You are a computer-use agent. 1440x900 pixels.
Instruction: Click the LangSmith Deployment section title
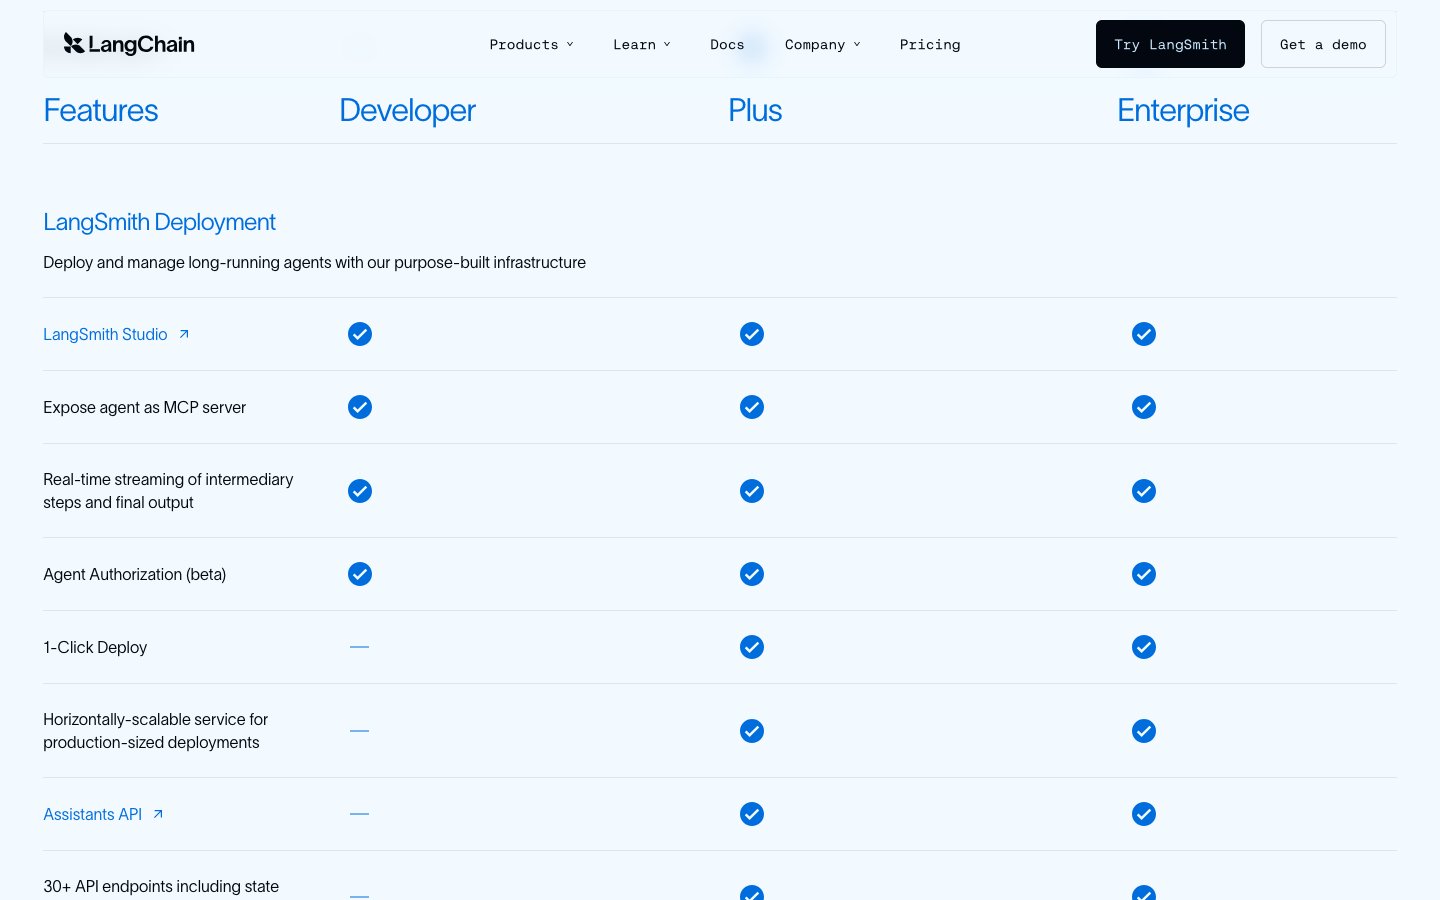(x=159, y=222)
